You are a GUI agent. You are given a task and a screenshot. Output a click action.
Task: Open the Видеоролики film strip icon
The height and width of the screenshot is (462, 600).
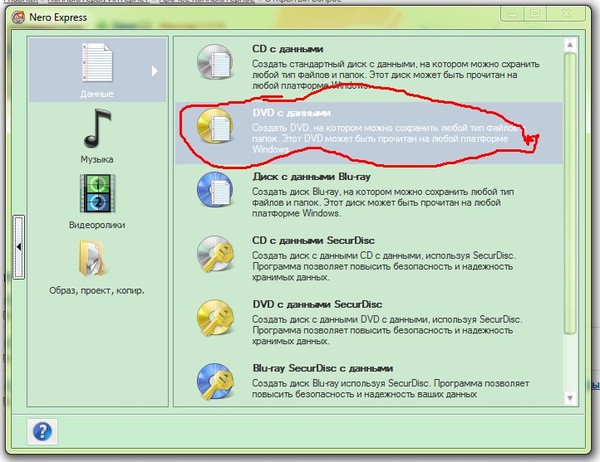click(x=97, y=193)
